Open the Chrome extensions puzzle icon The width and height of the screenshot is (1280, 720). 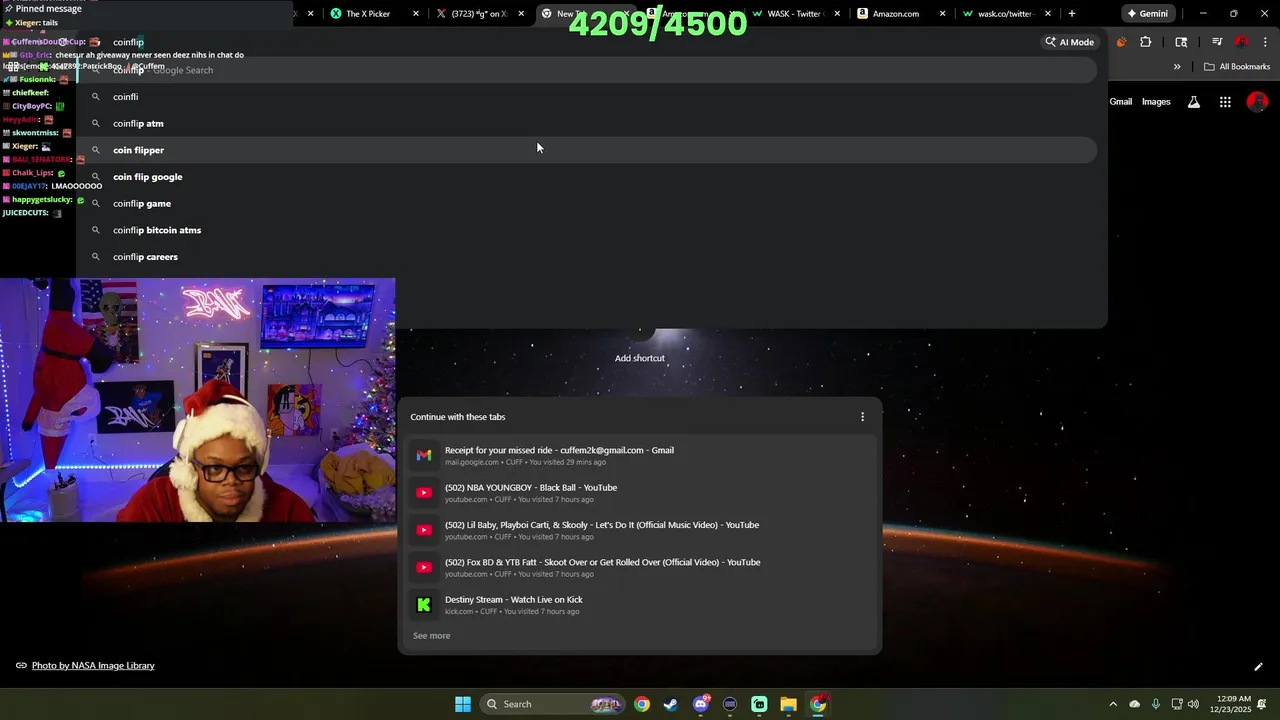tap(1146, 42)
